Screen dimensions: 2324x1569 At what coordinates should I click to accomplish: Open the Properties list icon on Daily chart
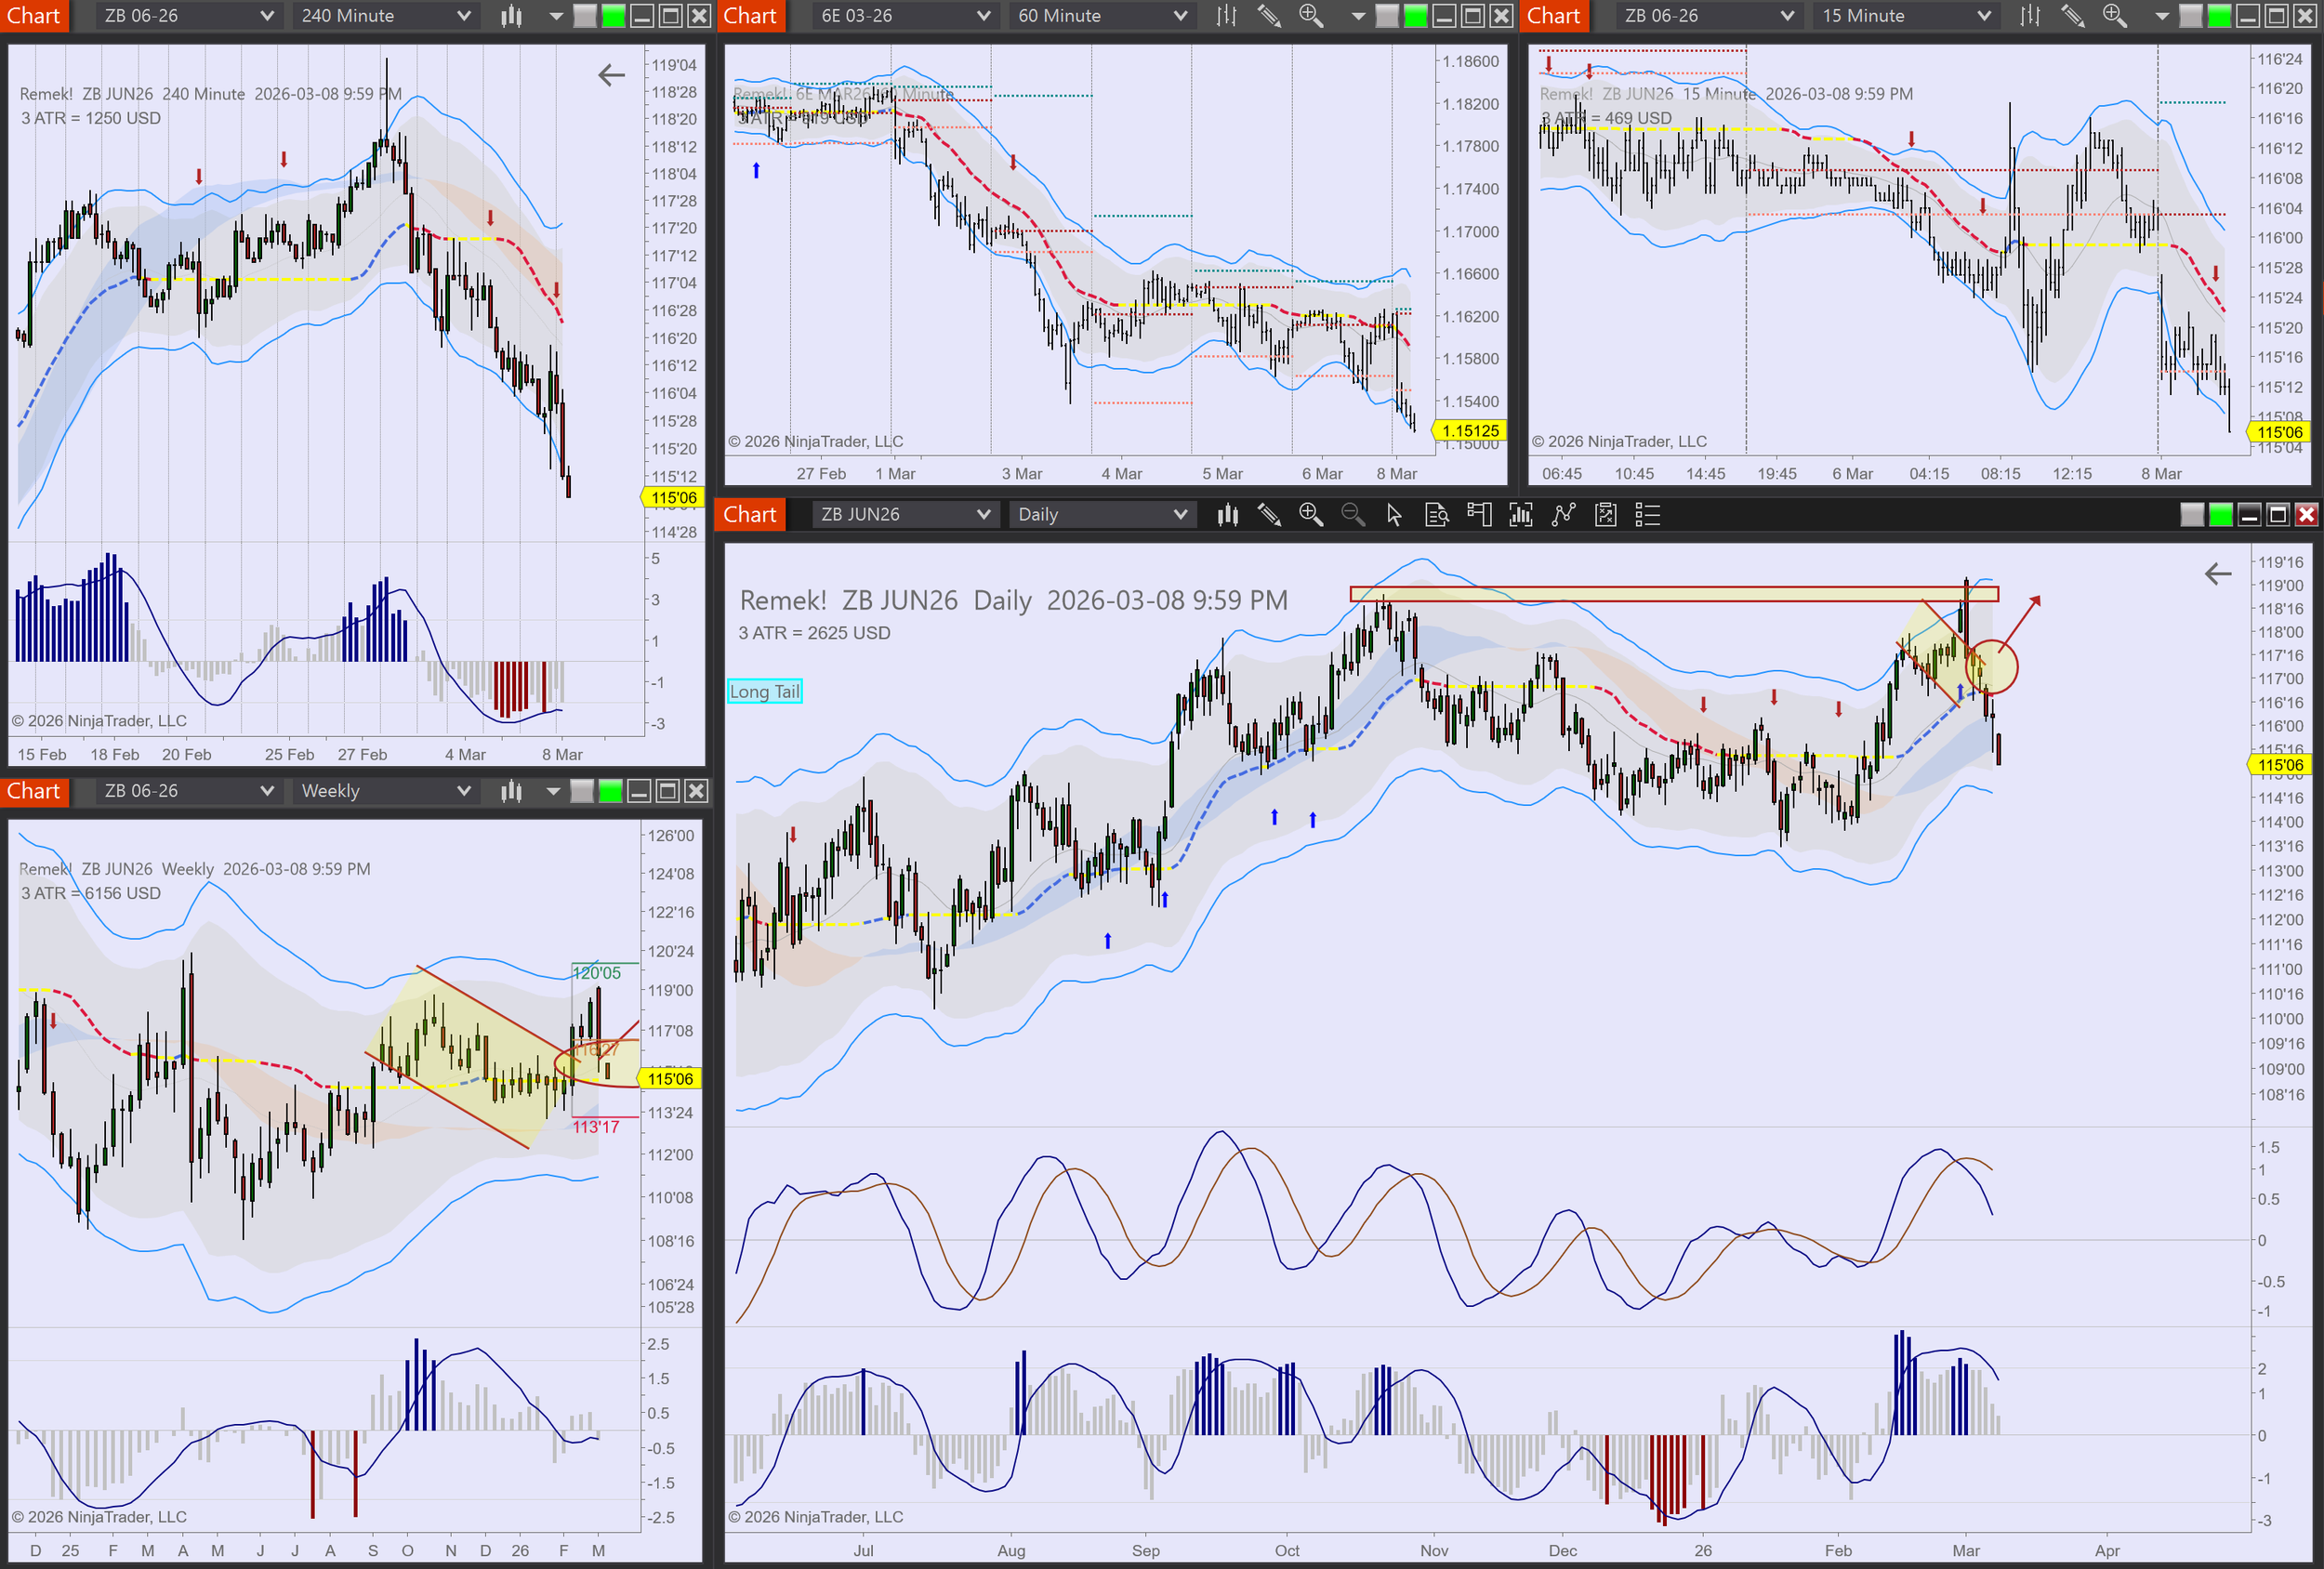[1647, 515]
